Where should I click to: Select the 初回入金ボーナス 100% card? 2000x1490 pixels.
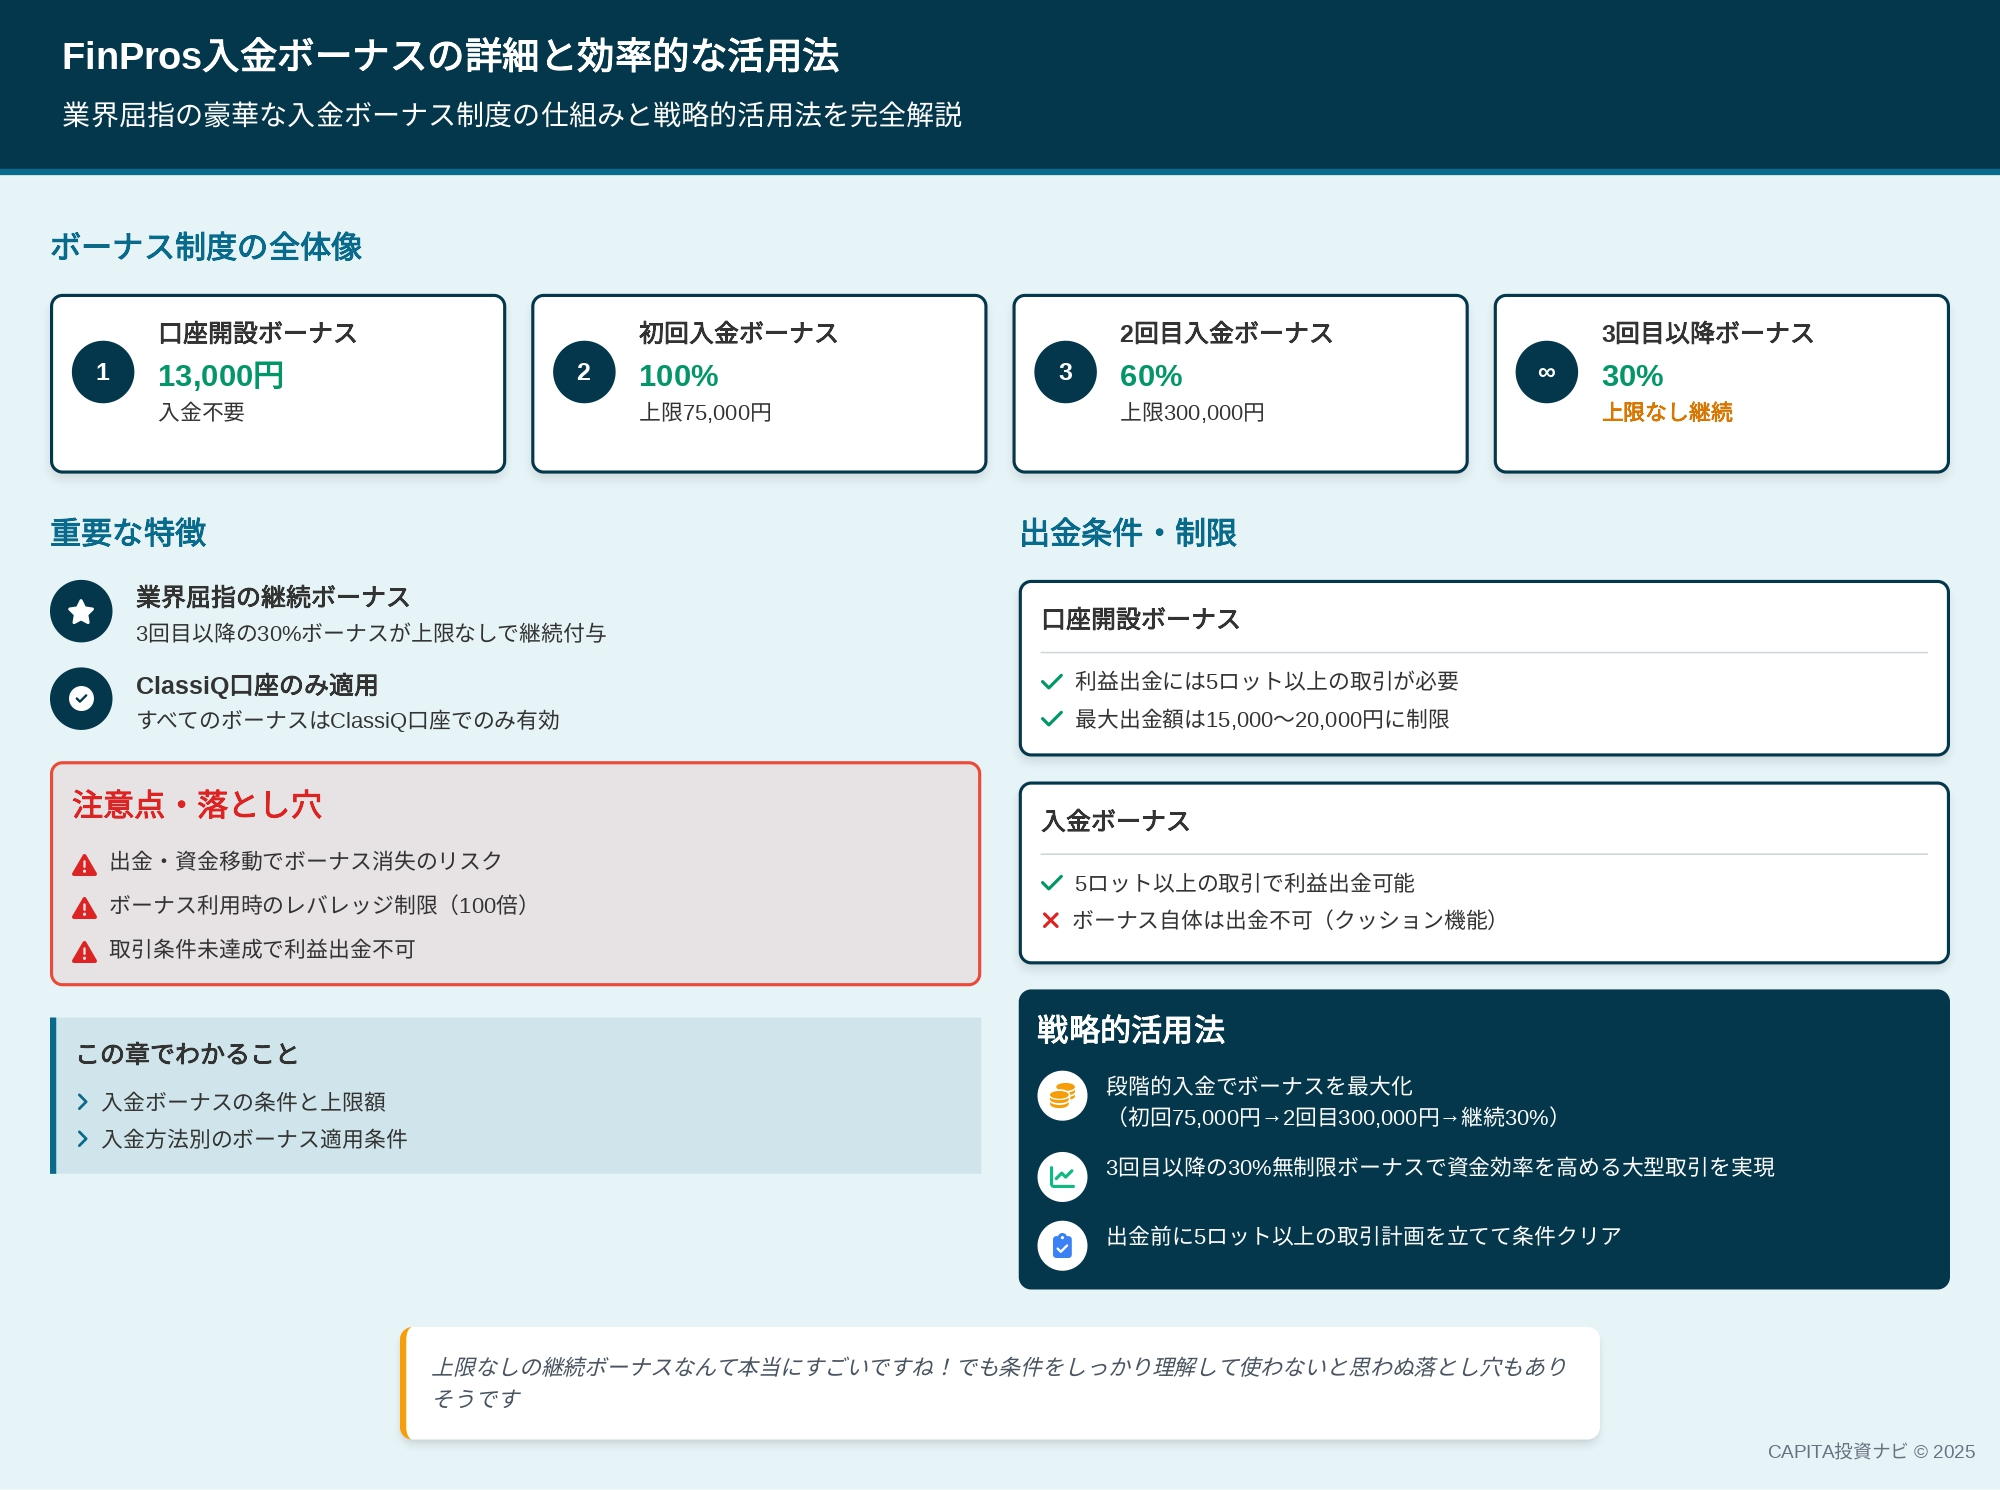pyautogui.click(x=759, y=383)
